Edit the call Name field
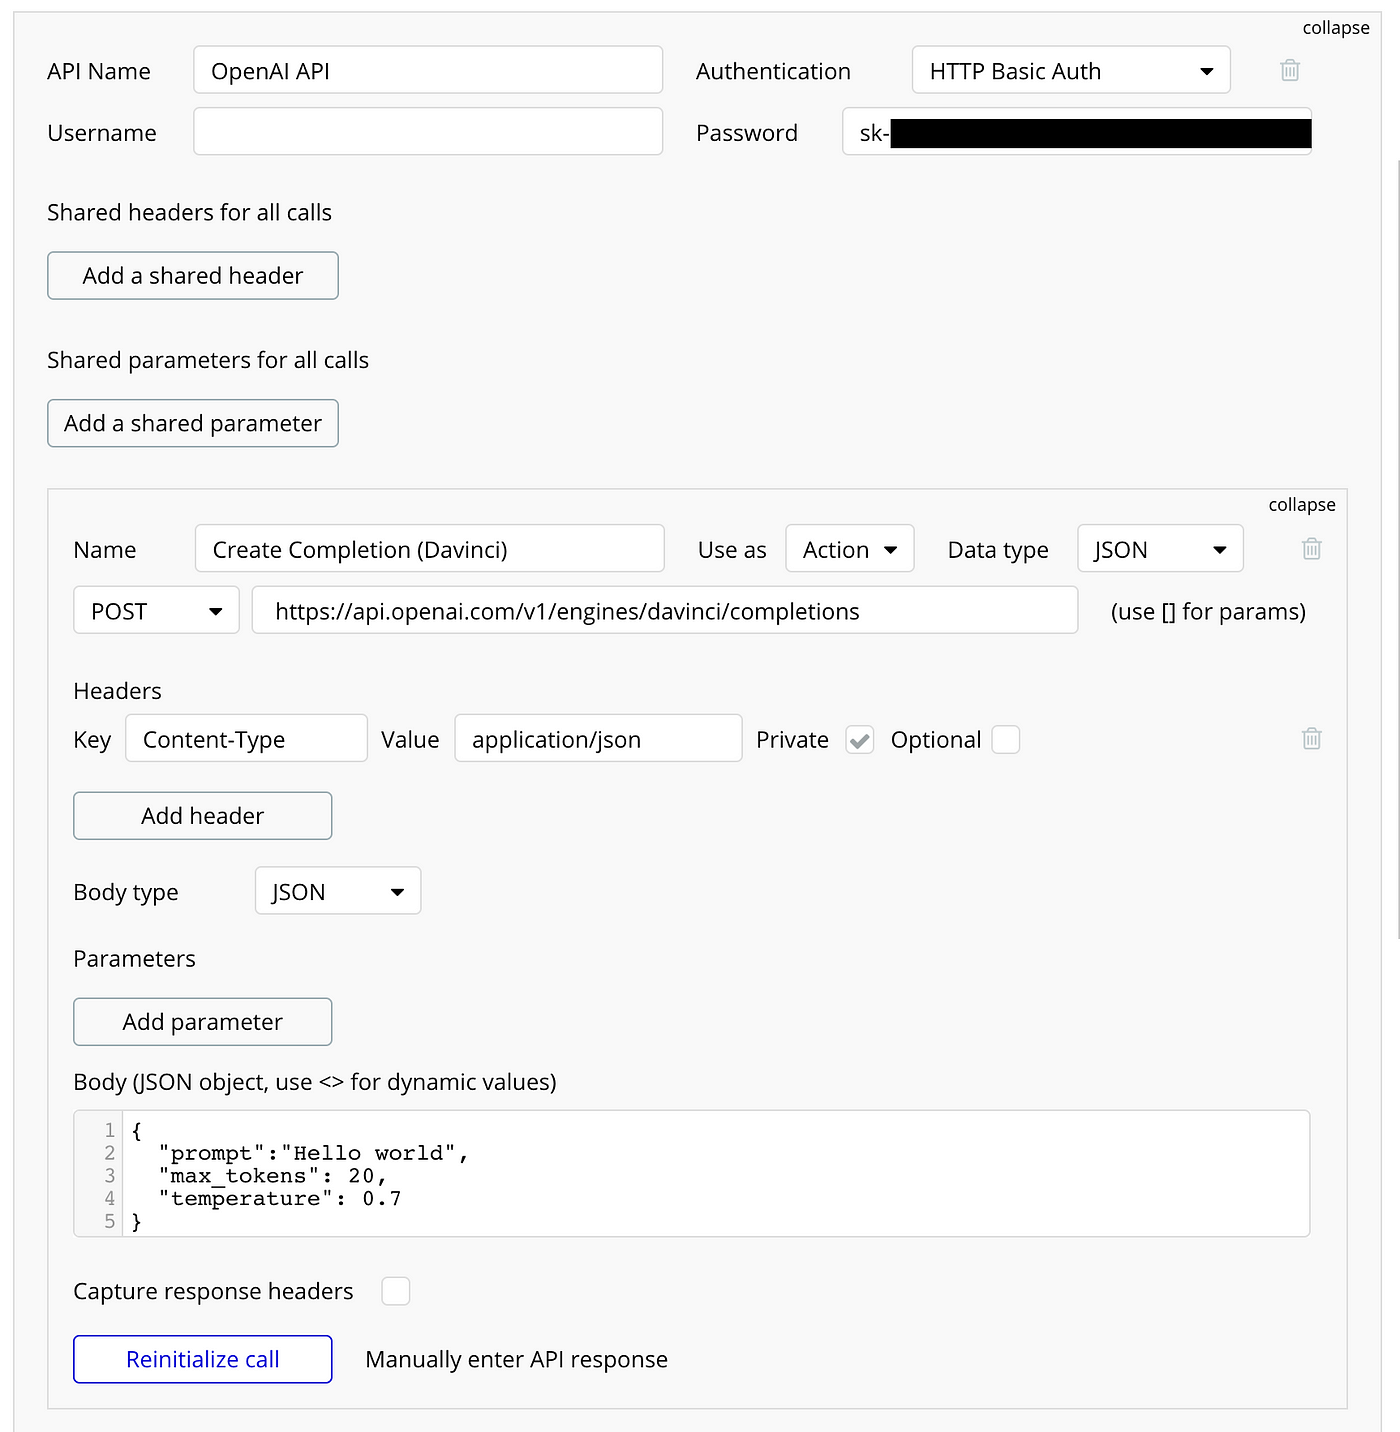1400x1432 pixels. [430, 549]
